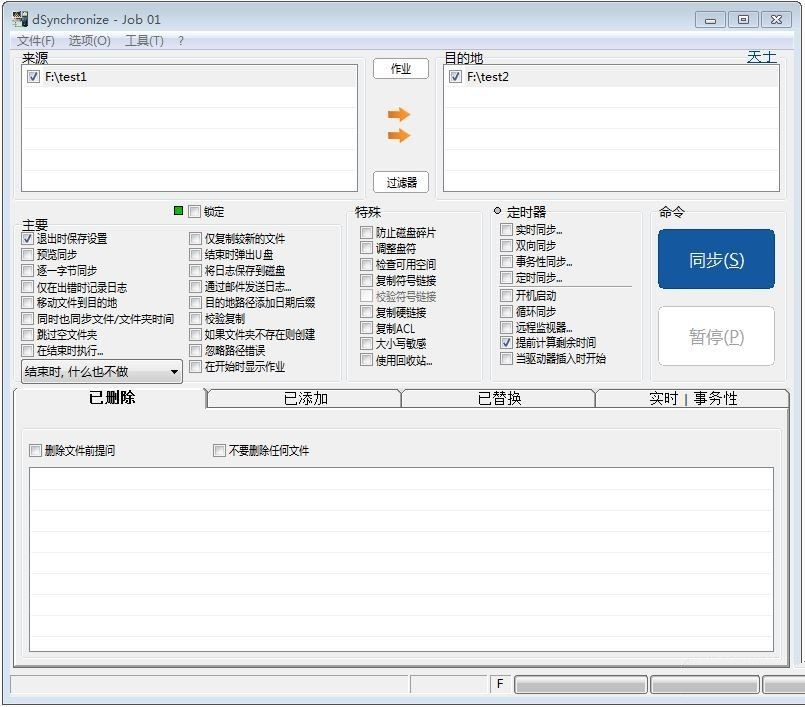Switch to the 实时 | 事务性 tab

(x=693, y=398)
